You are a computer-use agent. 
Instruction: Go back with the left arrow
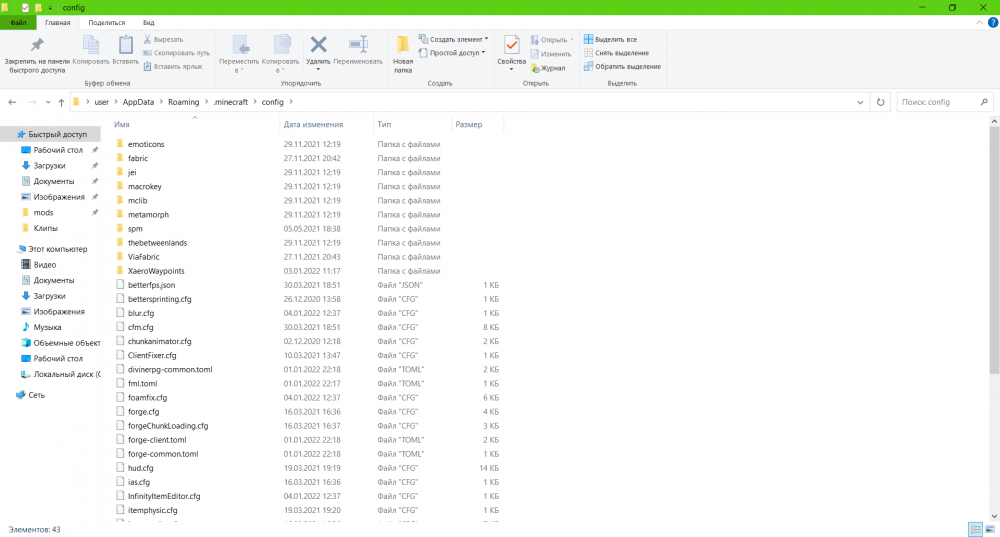[x=12, y=102]
